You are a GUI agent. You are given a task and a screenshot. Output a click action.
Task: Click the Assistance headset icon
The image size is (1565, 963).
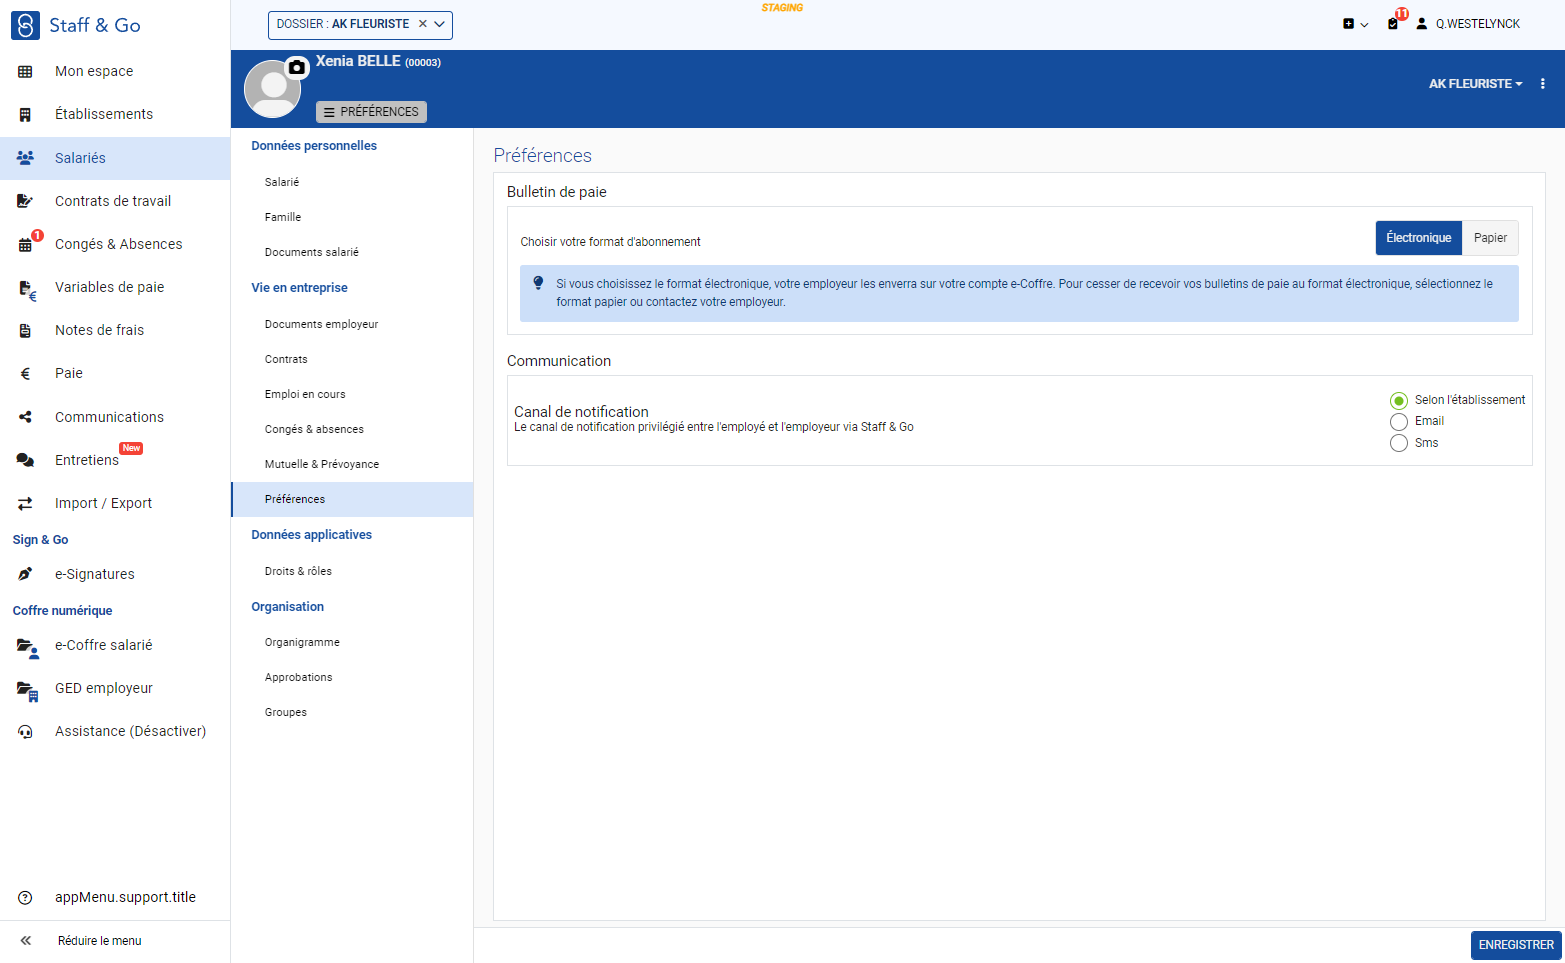25,731
